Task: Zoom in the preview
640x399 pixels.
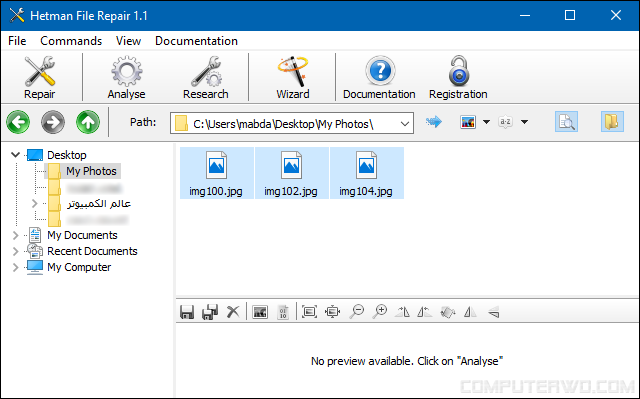Action: click(380, 312)
